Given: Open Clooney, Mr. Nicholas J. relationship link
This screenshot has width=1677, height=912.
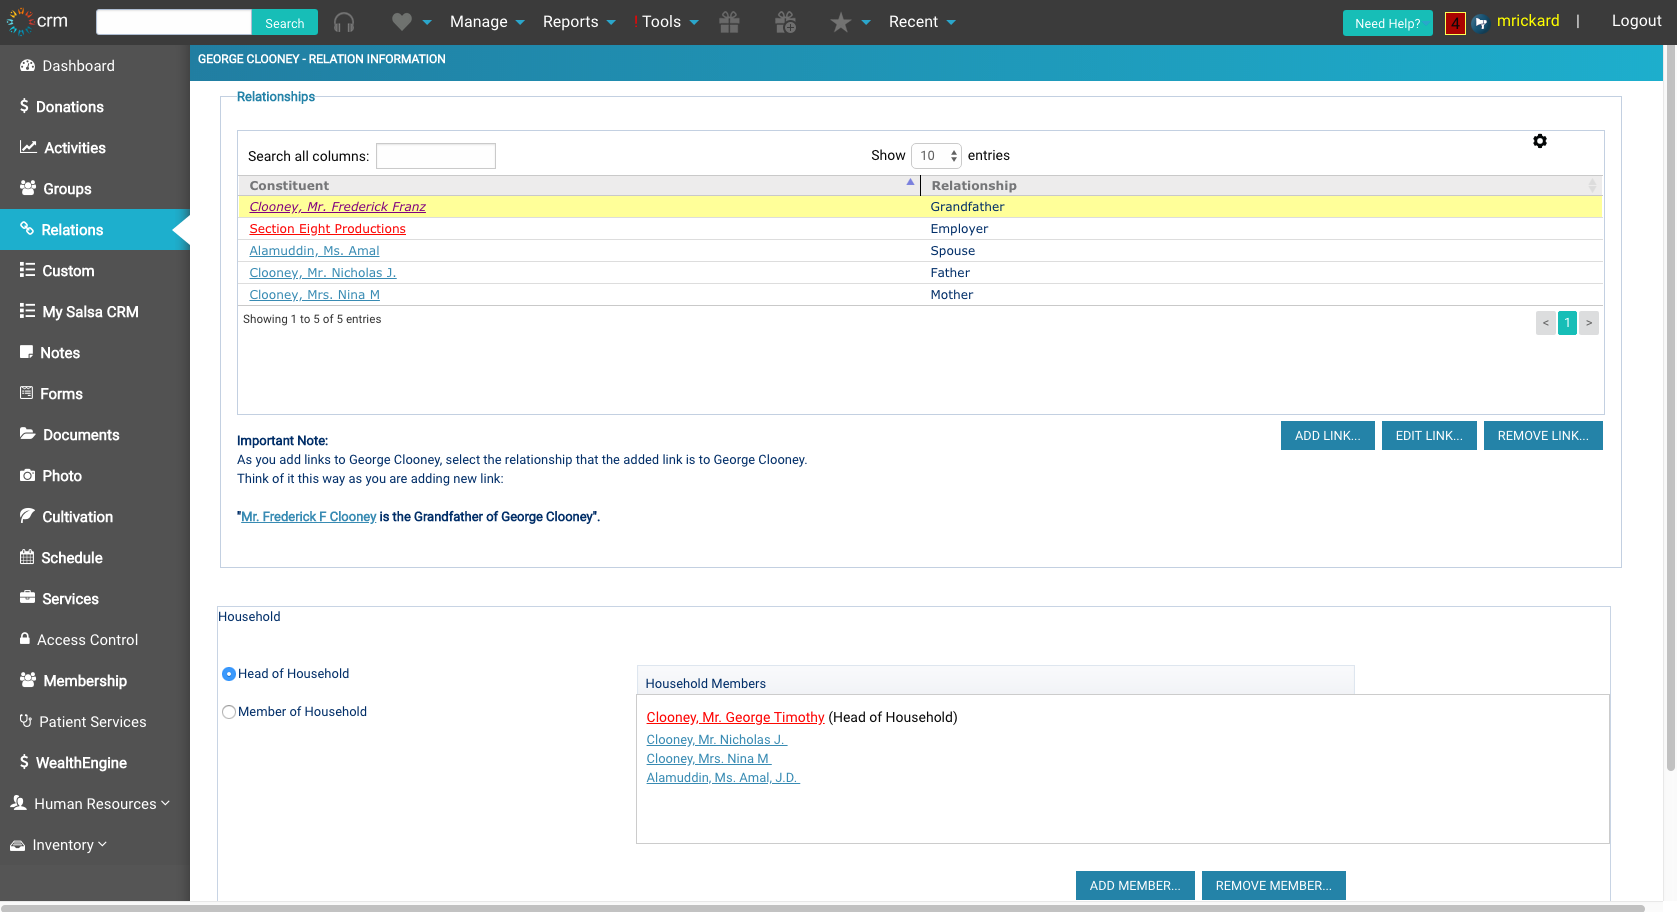Looking at the screenshot, I should [x=323, y=273].
